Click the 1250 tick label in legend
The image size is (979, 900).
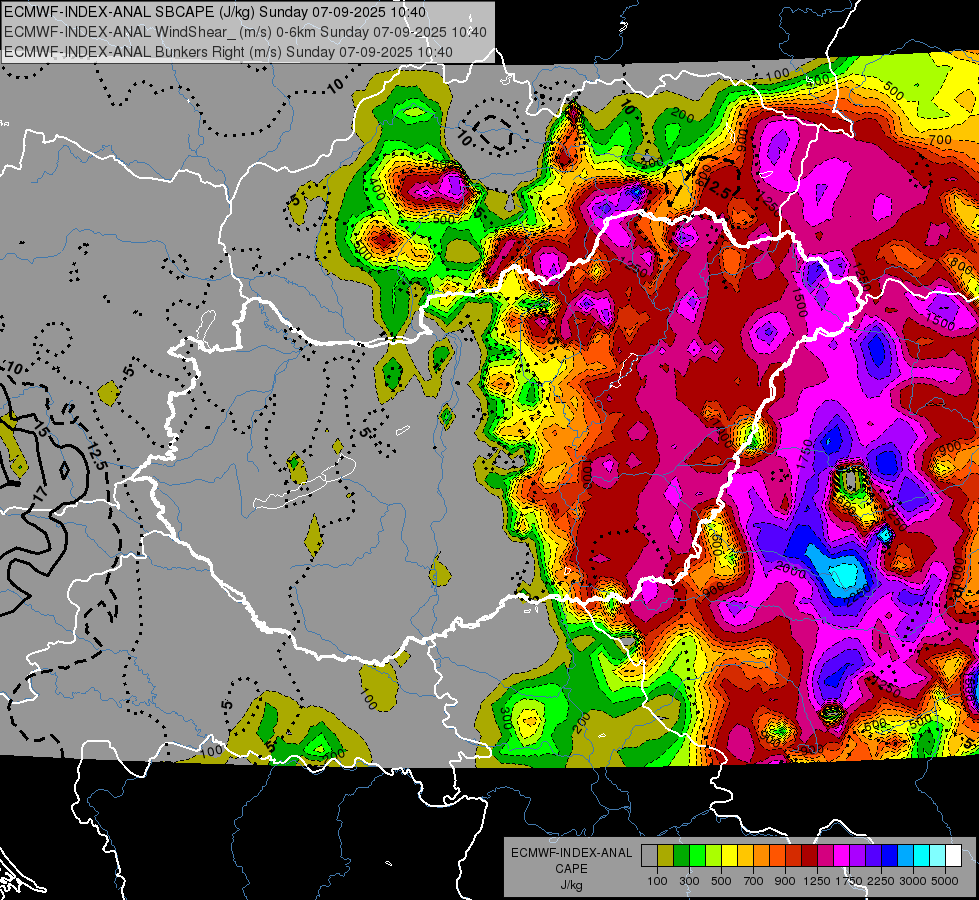coord(817,881)
